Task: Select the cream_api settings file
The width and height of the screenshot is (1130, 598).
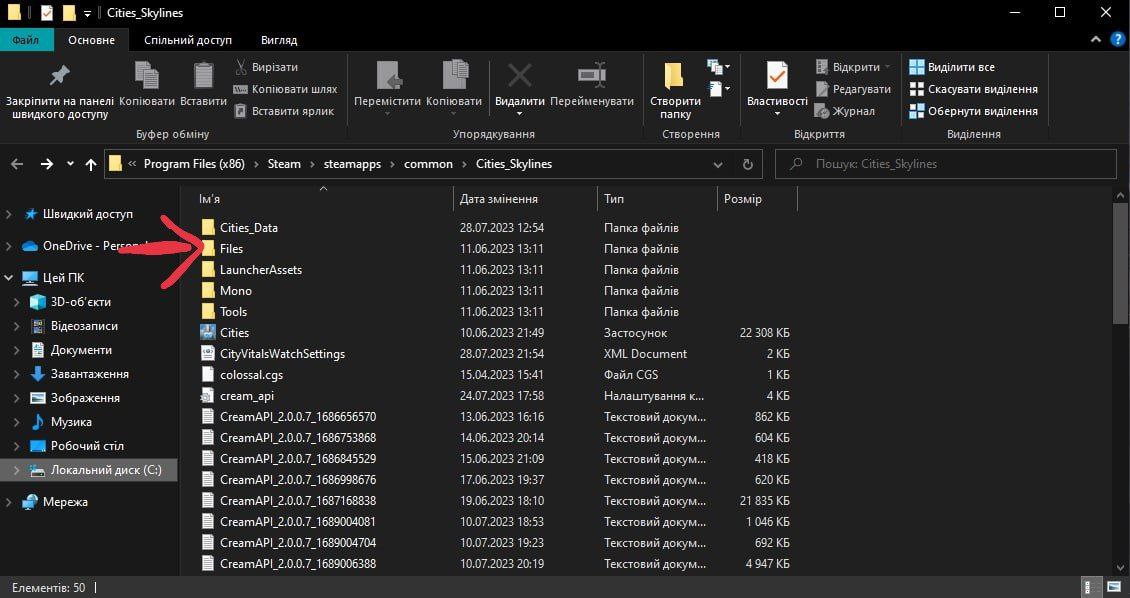Action: point(246,396)
